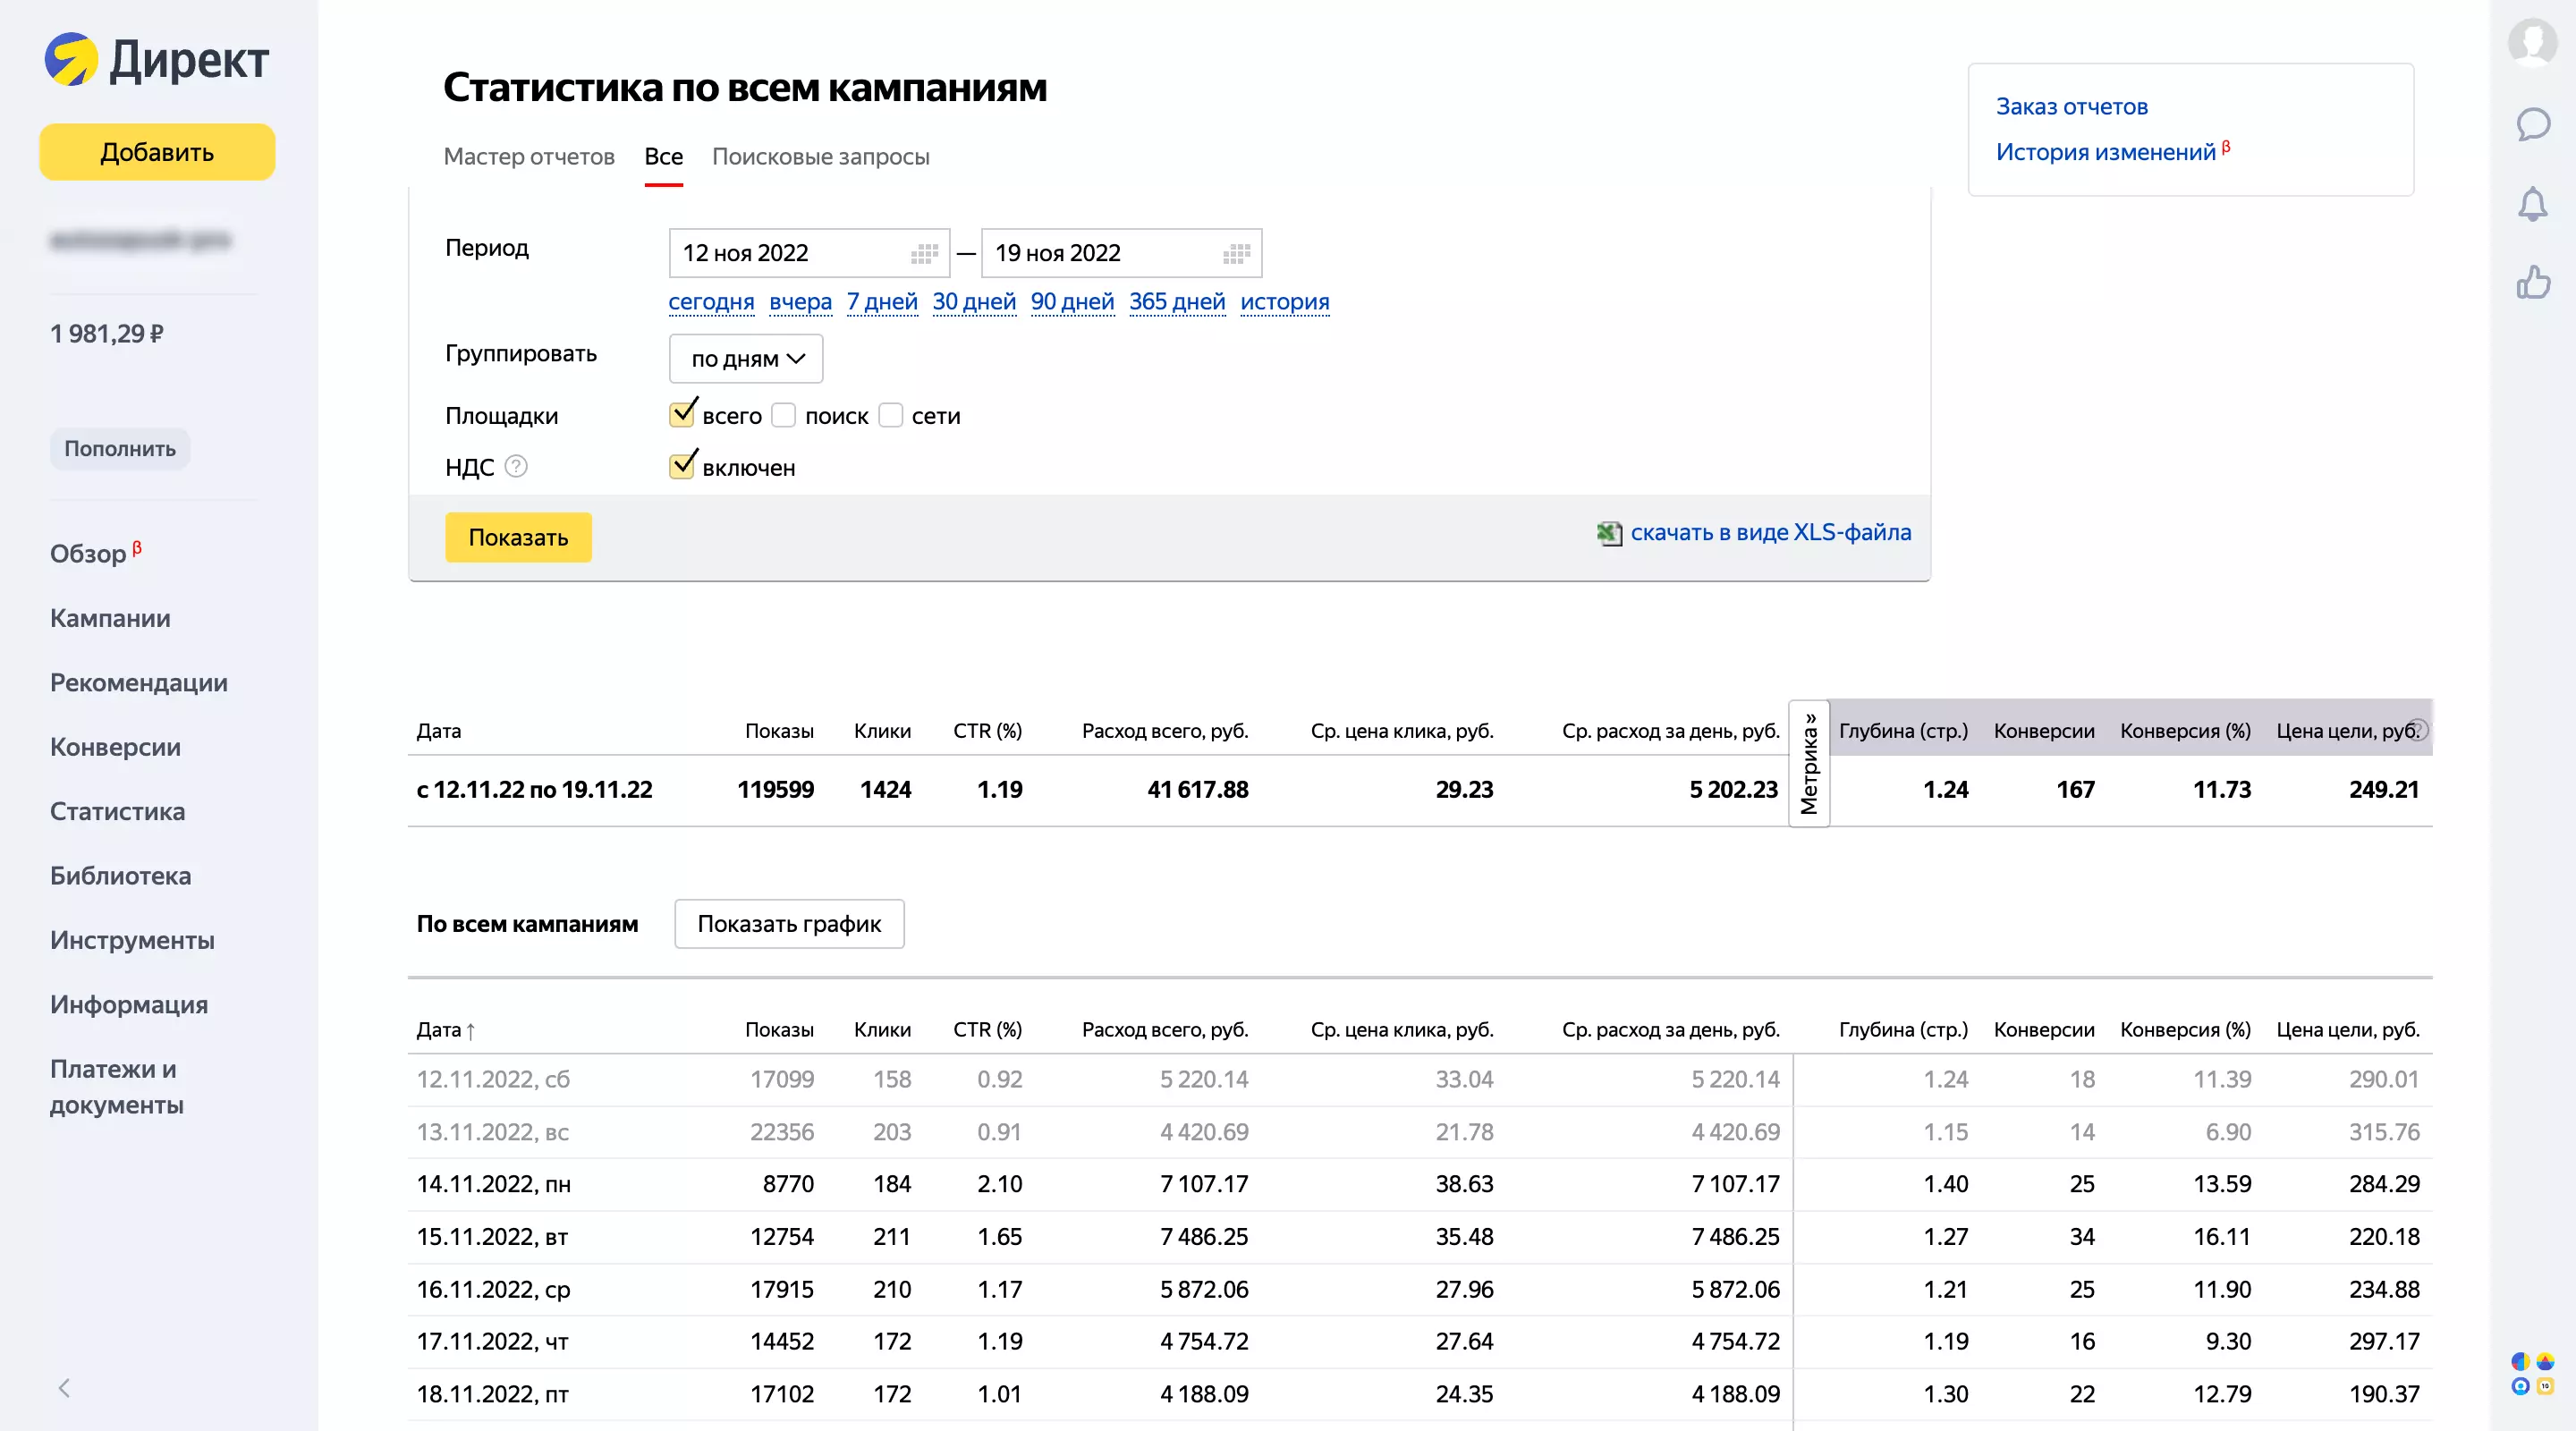This screenshot has height=1431, width=2576.
Task: Set period to '365 дней'
Action: coord(1177,301)
